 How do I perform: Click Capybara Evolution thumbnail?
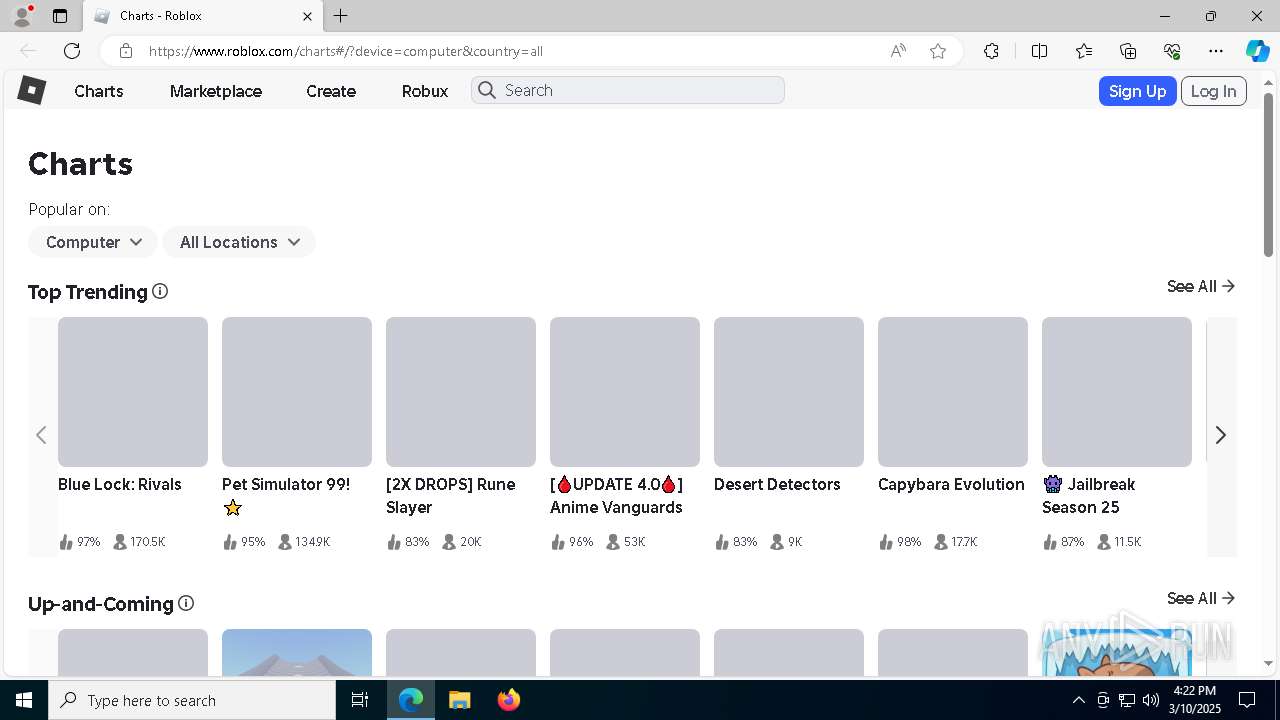pos(953,392)
